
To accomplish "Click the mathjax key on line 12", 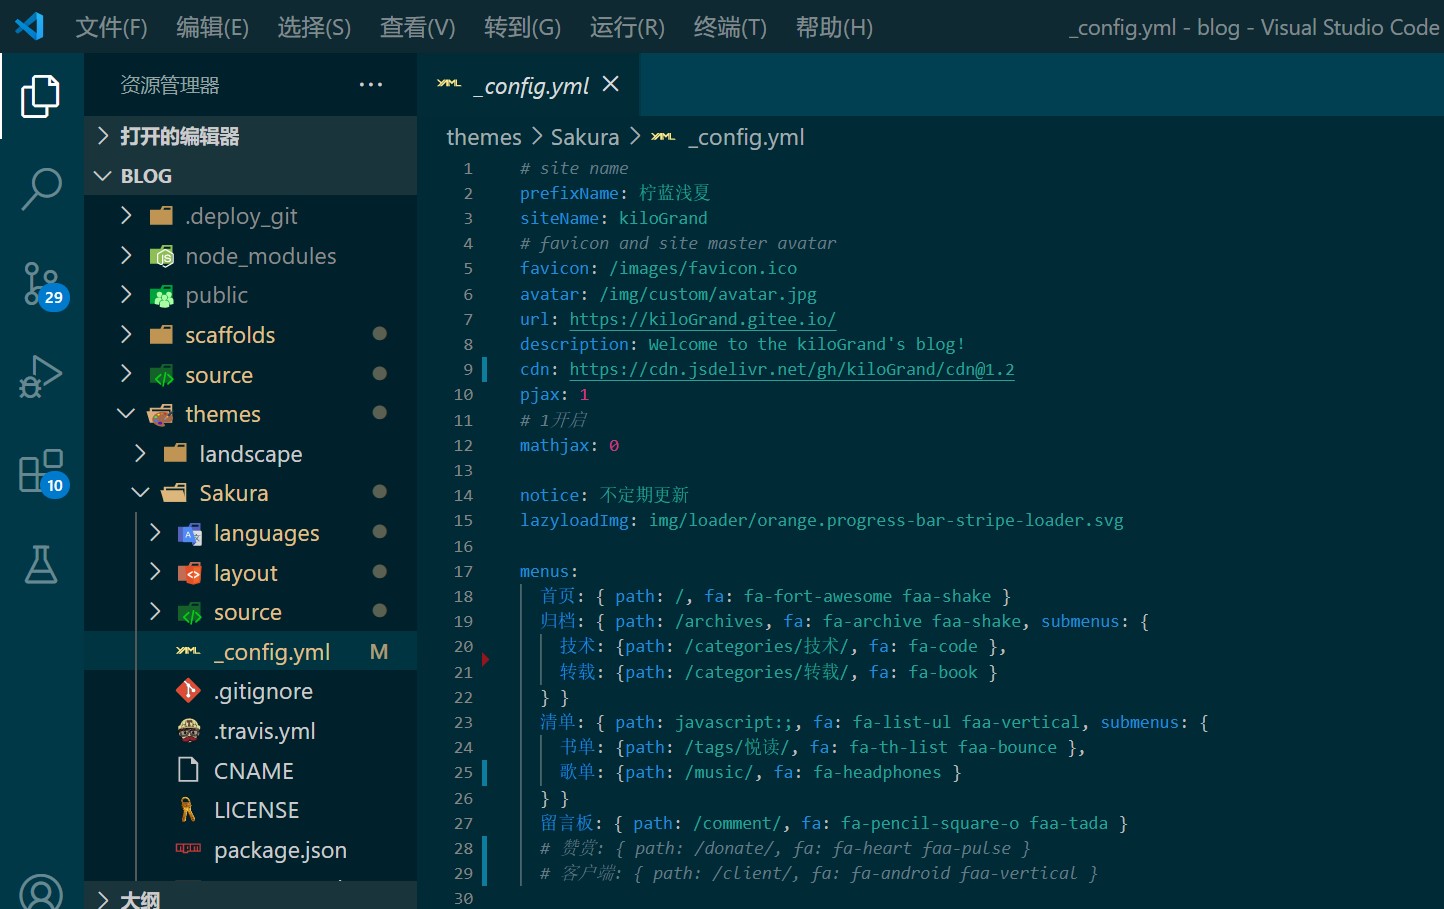I will 554,445.
